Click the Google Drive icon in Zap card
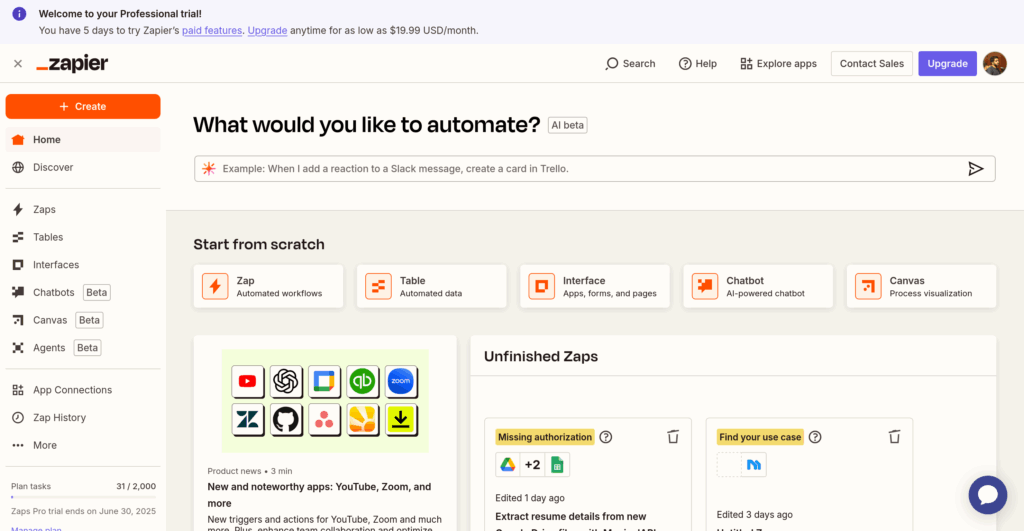 pos(507,465)
